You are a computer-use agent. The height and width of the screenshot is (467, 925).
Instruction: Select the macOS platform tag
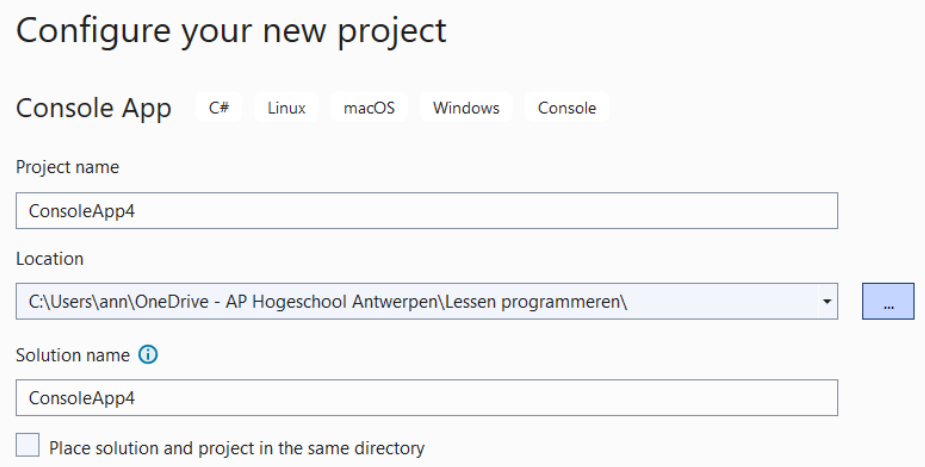tap(369, 107)
